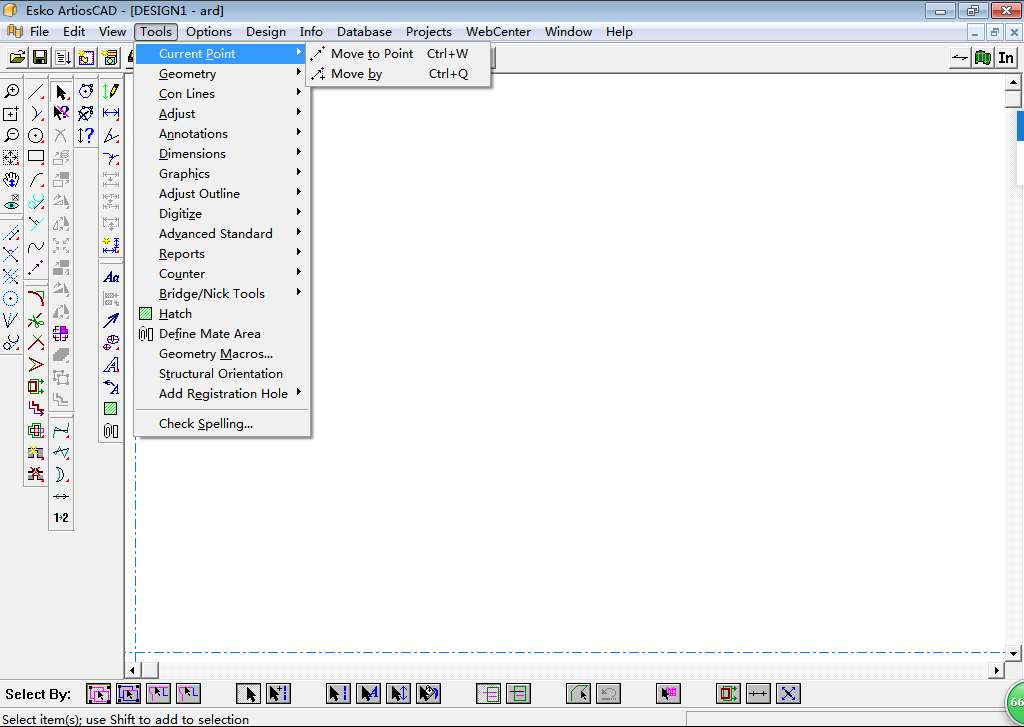Click the Save disk icon in toolbar

click(x=40, y=58)
